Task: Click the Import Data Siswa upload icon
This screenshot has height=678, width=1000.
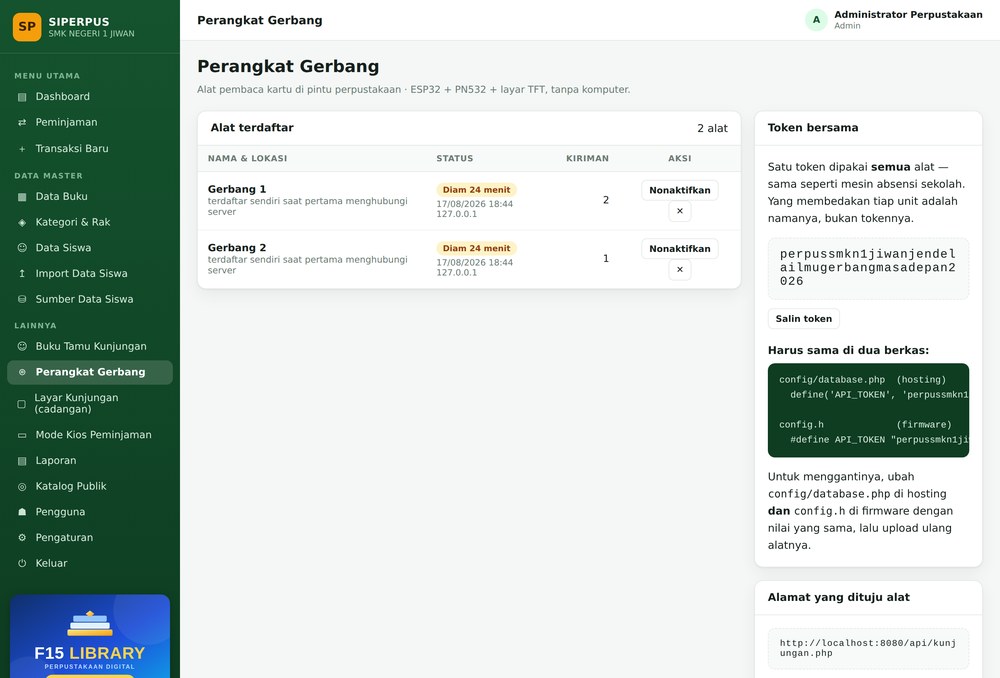Action: point(22,274)
